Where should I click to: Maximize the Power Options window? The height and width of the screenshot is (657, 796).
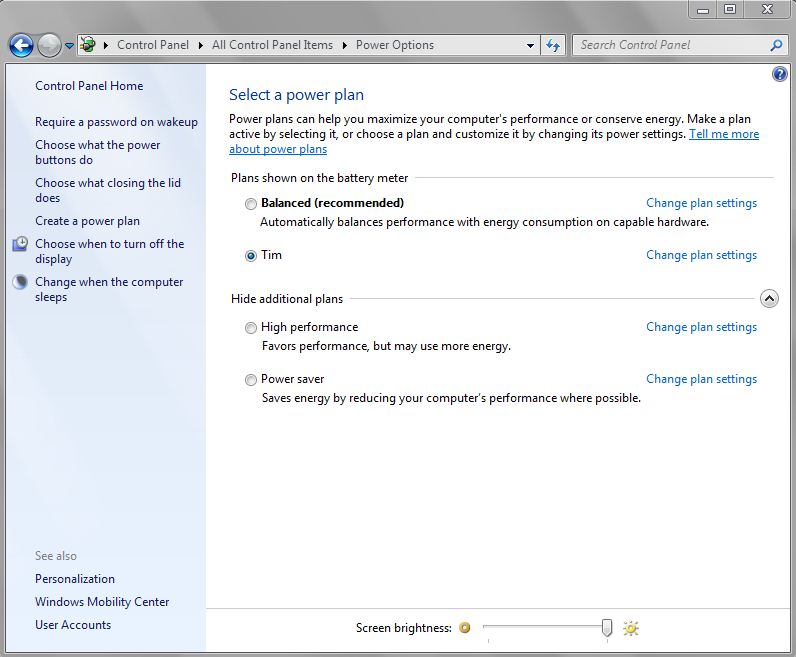point(730,10)
